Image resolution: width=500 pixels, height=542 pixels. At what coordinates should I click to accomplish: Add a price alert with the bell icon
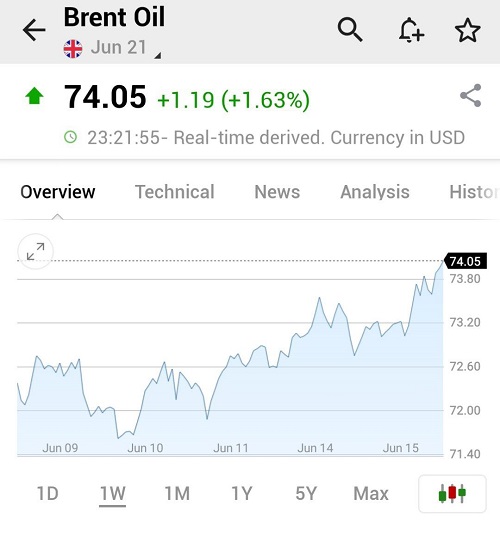pos(411,30)
